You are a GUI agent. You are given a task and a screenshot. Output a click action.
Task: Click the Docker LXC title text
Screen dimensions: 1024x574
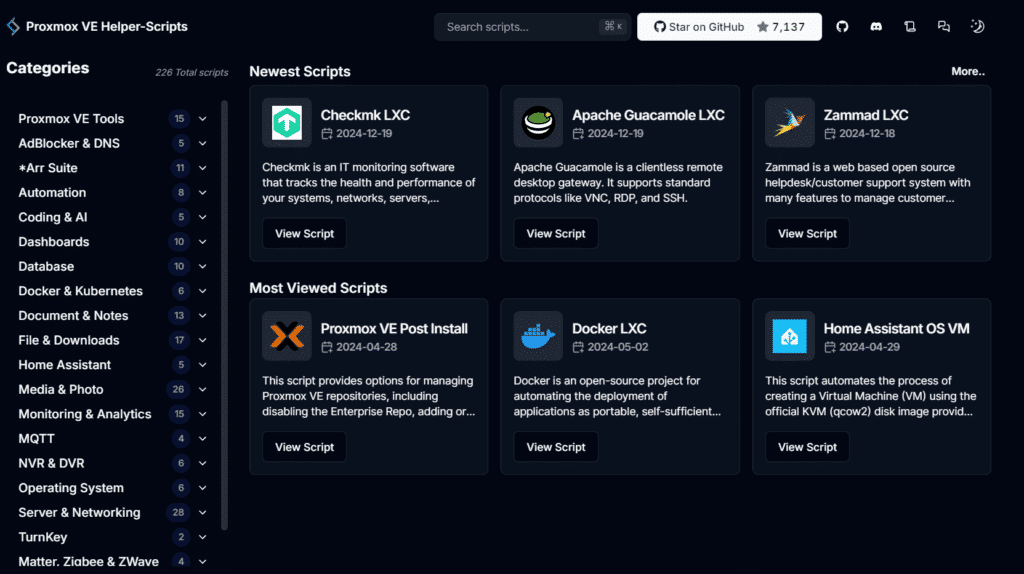(x=609, y=328)
